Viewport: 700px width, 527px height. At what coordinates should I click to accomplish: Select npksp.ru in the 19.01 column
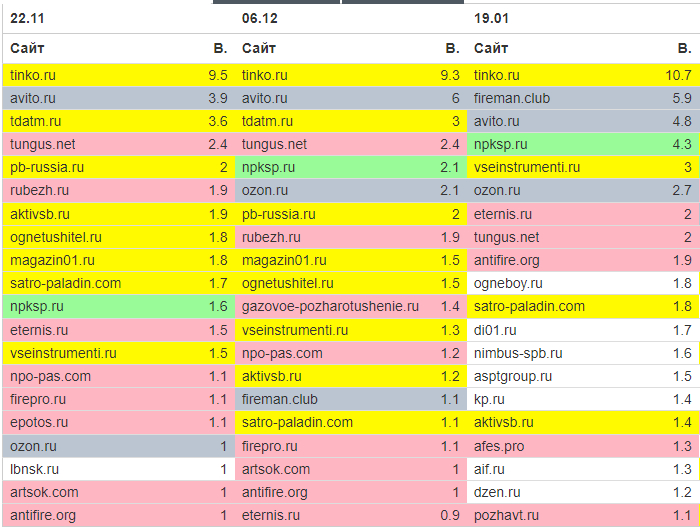coord(500,144)
